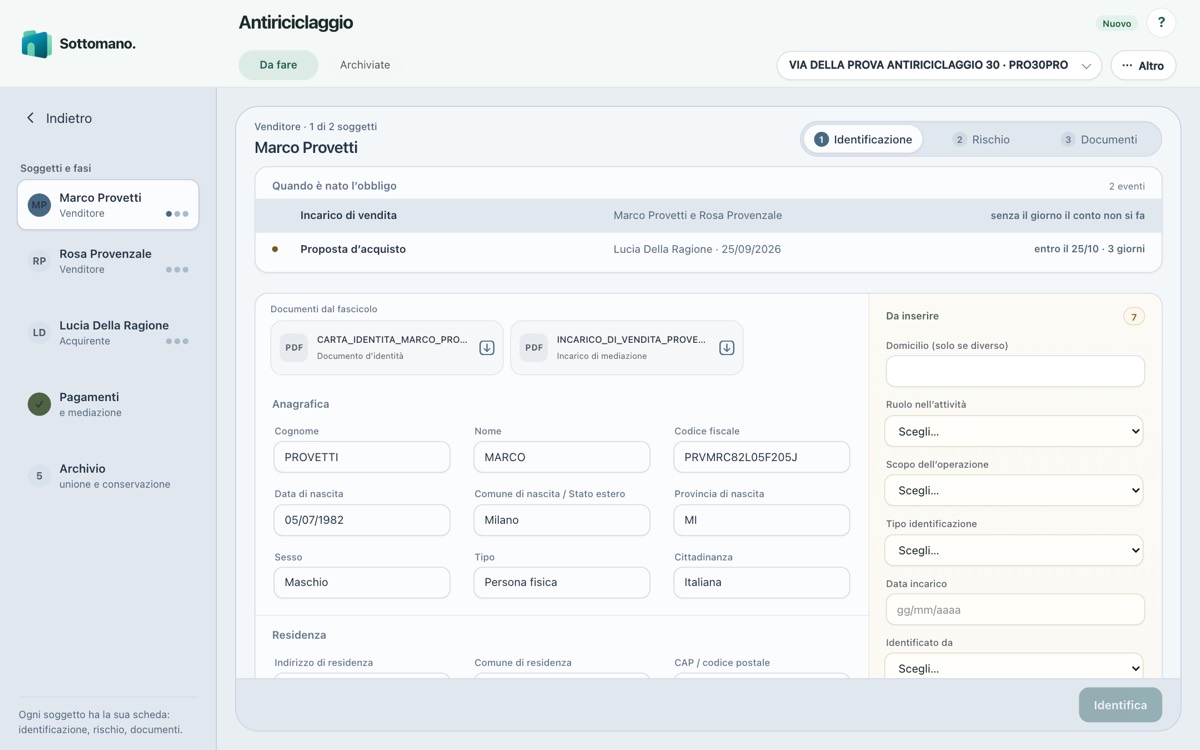Go to the Documenti step tab
The height and width of the screenshot is (750, 1200).
[1099, 140]
